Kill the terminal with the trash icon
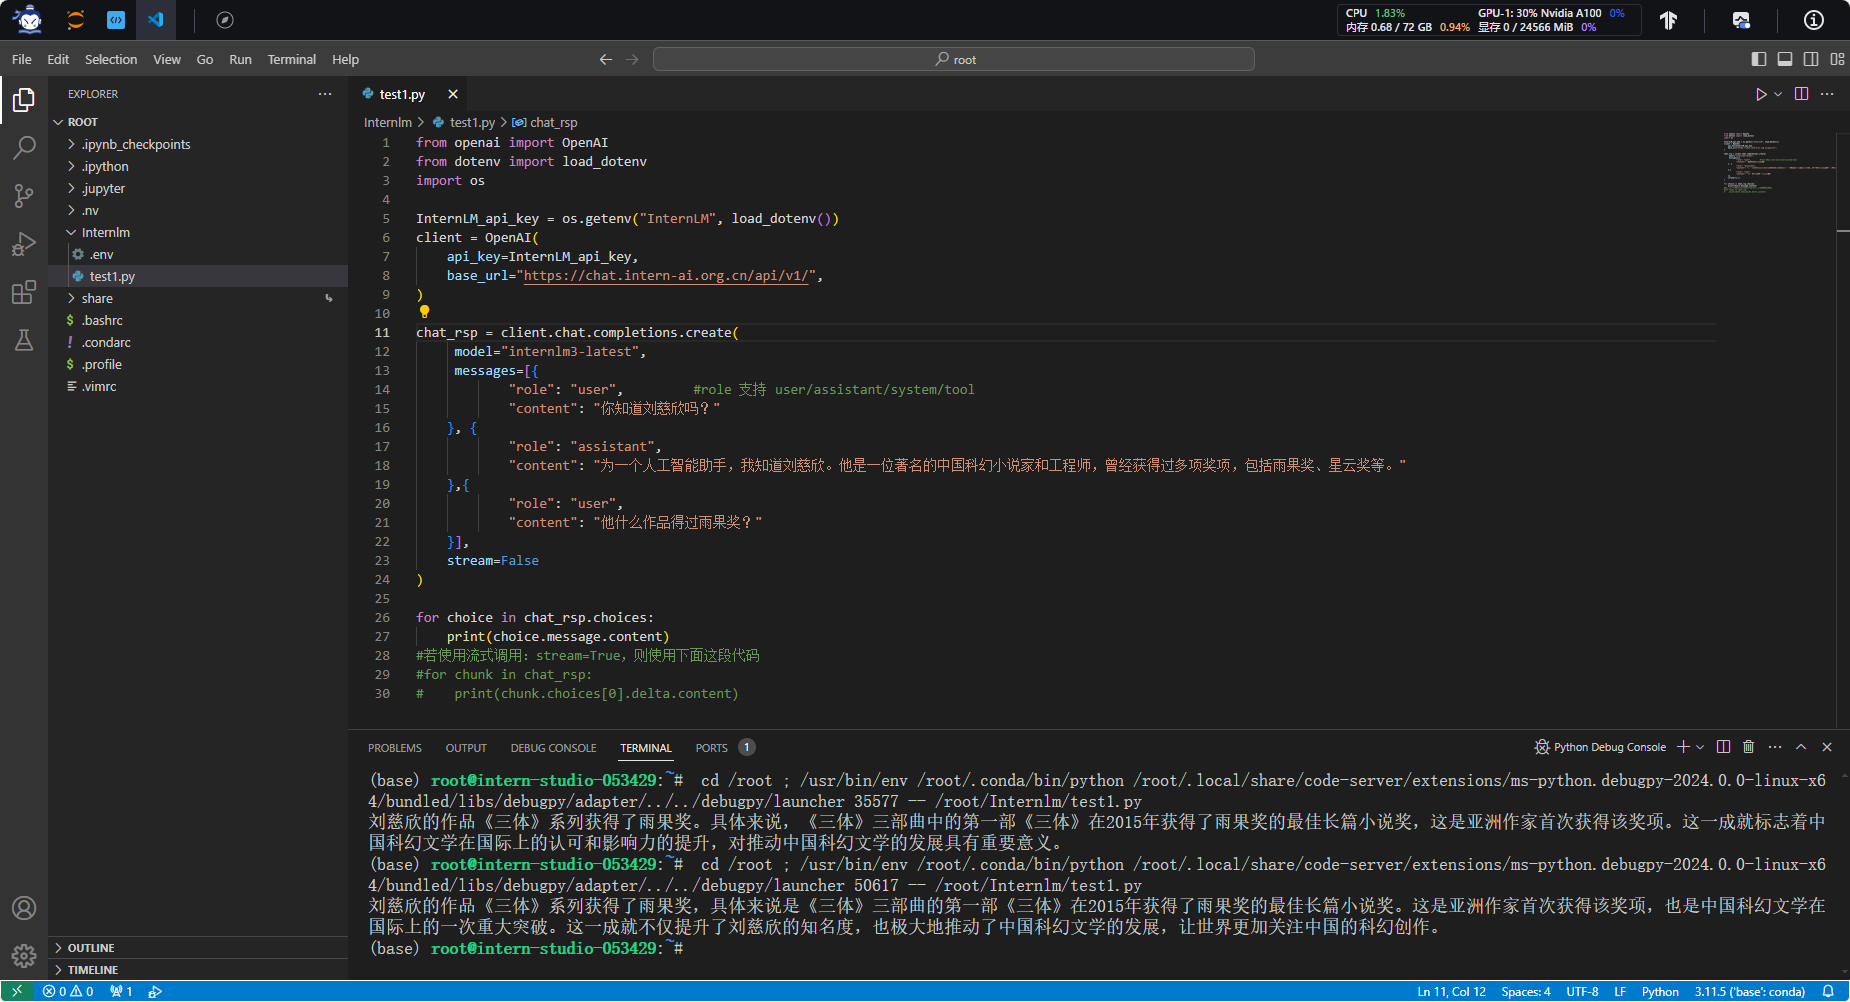 pos(1748,747)
